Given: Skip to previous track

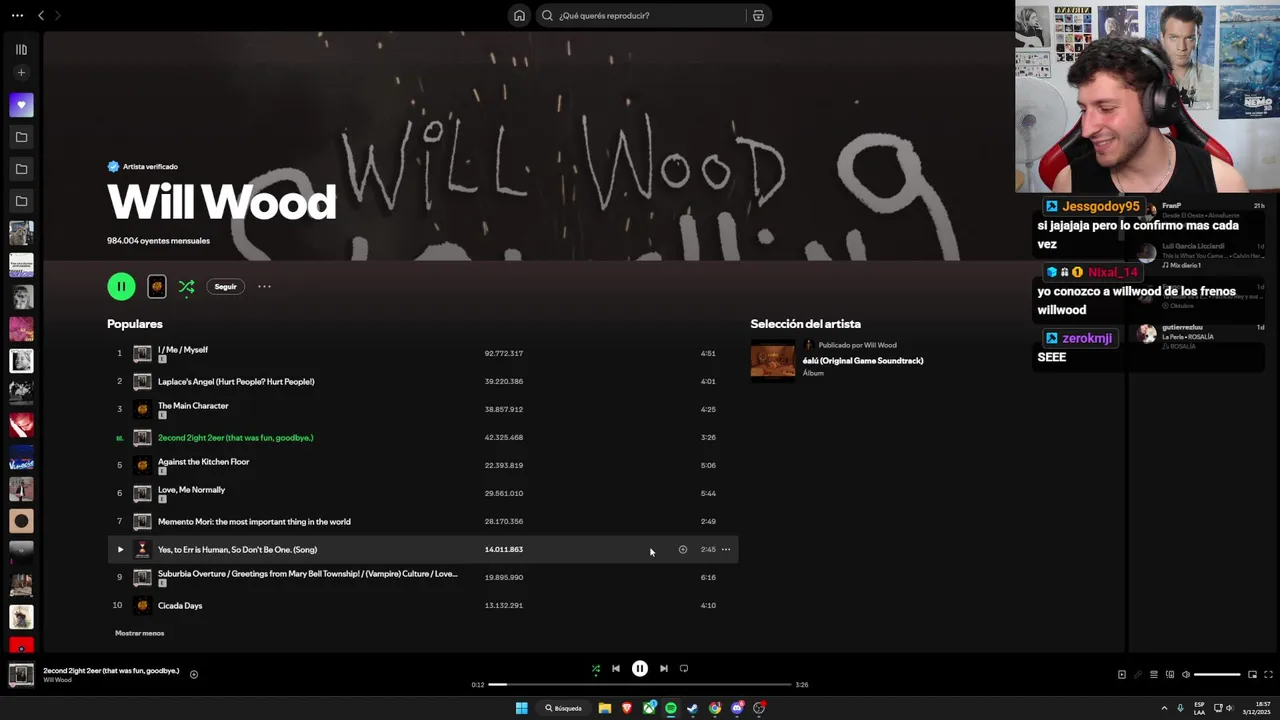Looking at the screenshot, I should coord(616,668).
